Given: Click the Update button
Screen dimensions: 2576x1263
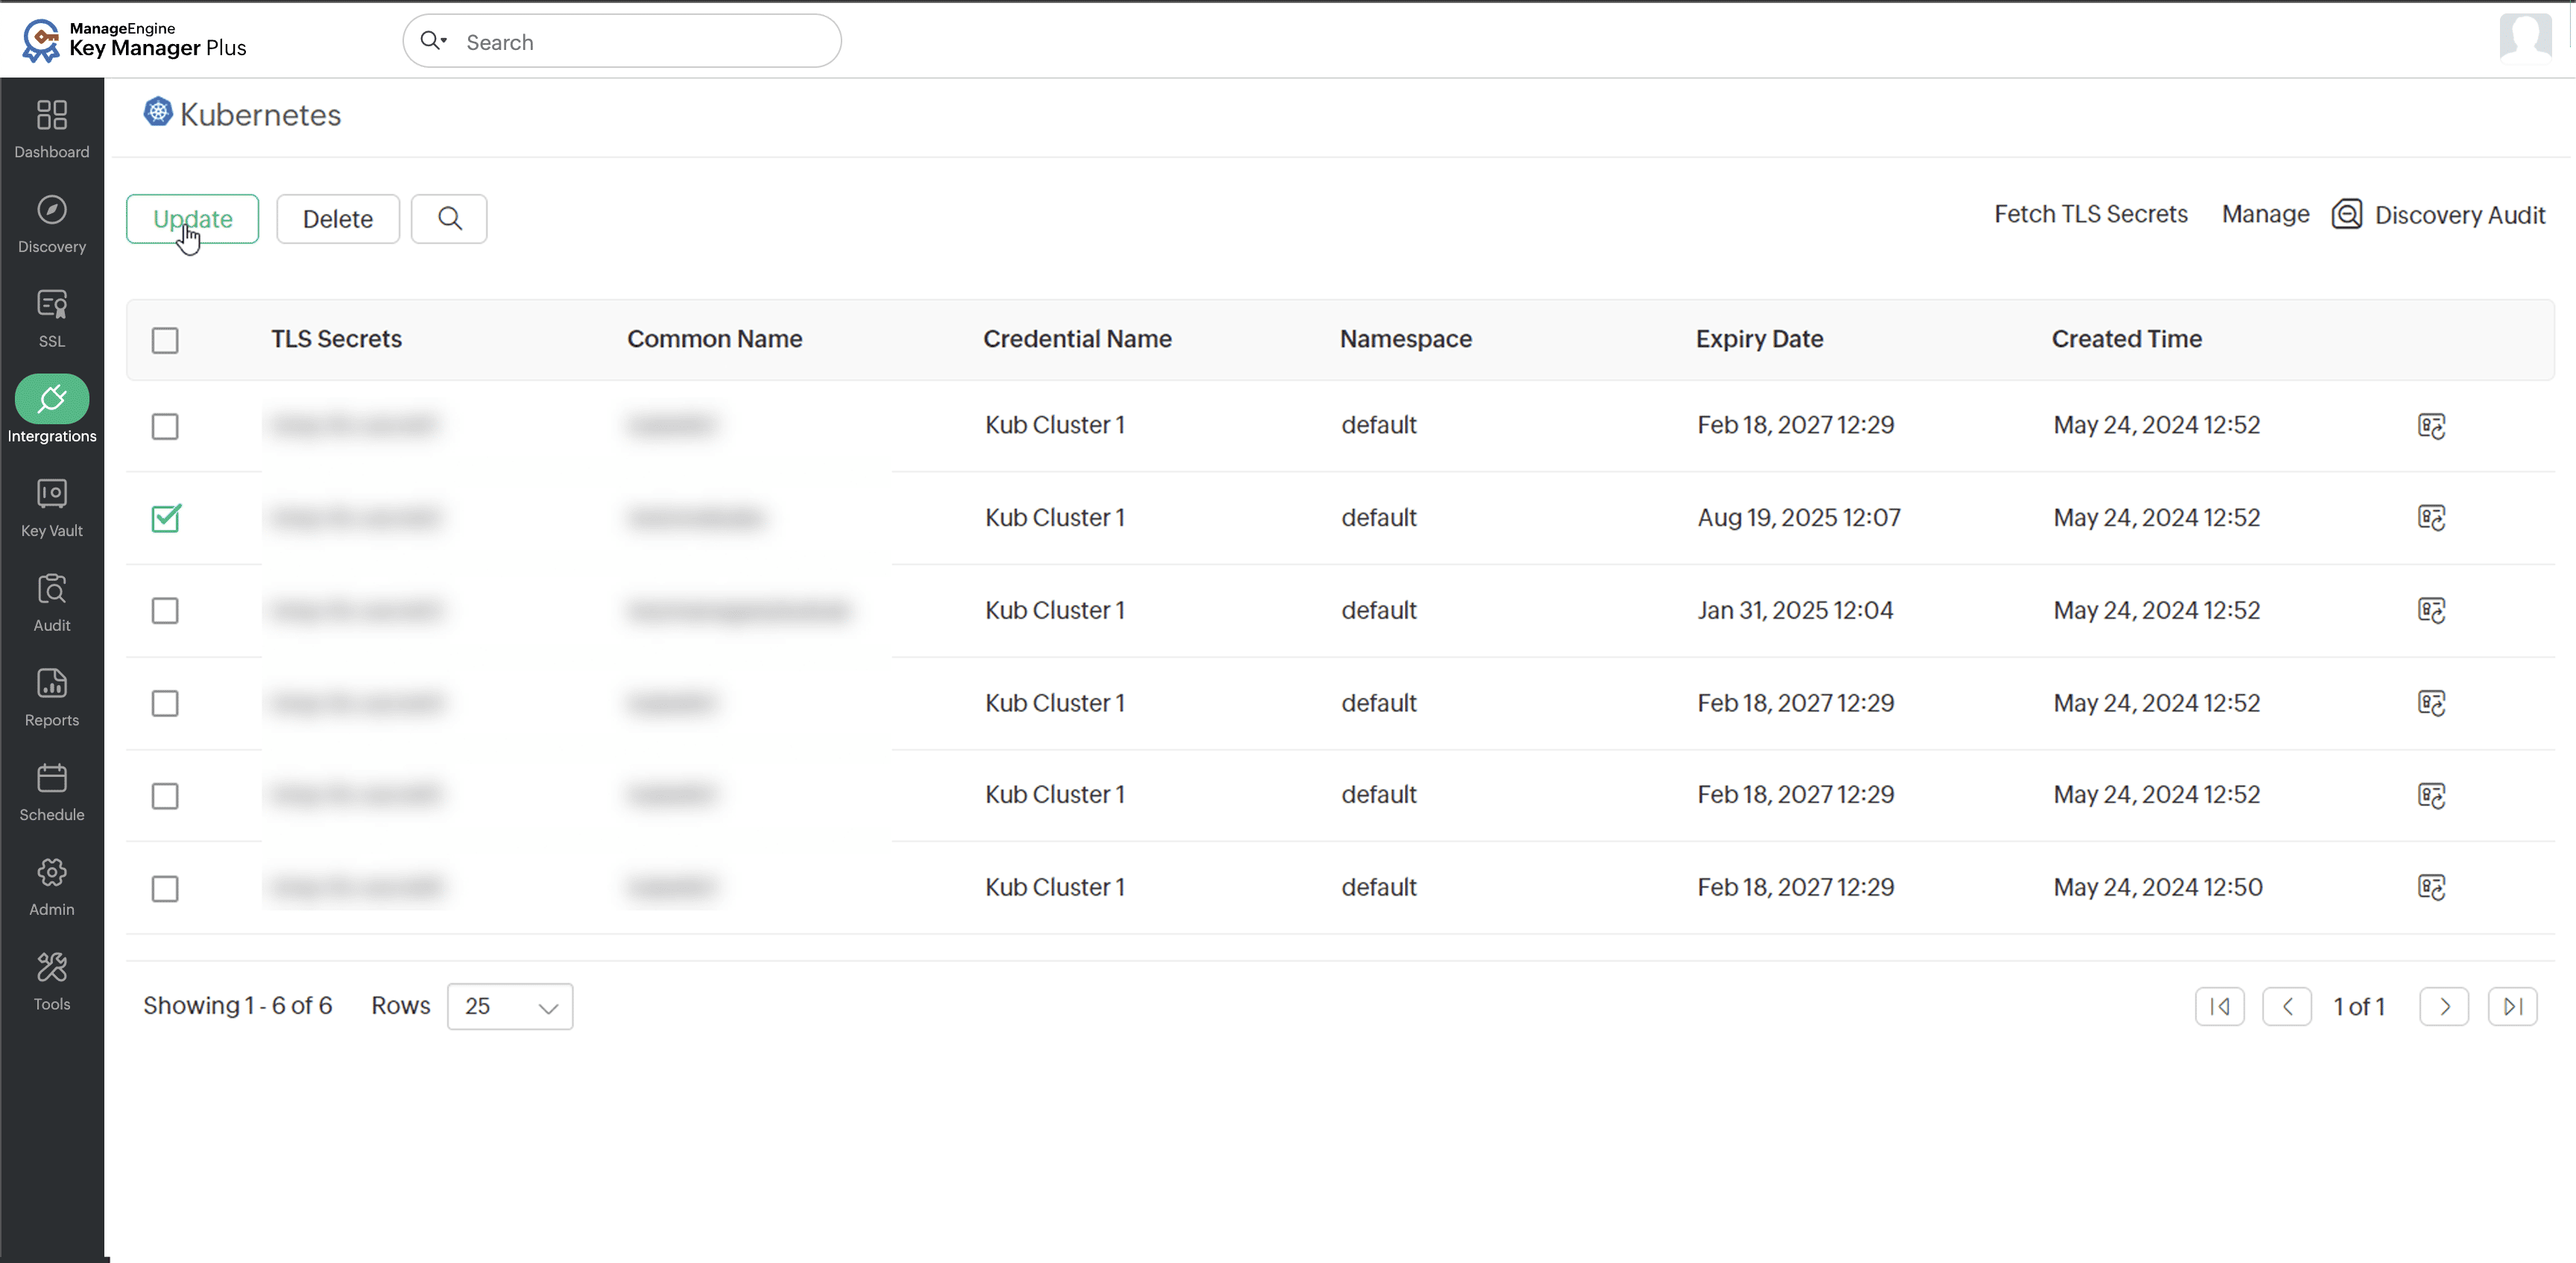Looking at the screenshot, I should tap(192, 219).
